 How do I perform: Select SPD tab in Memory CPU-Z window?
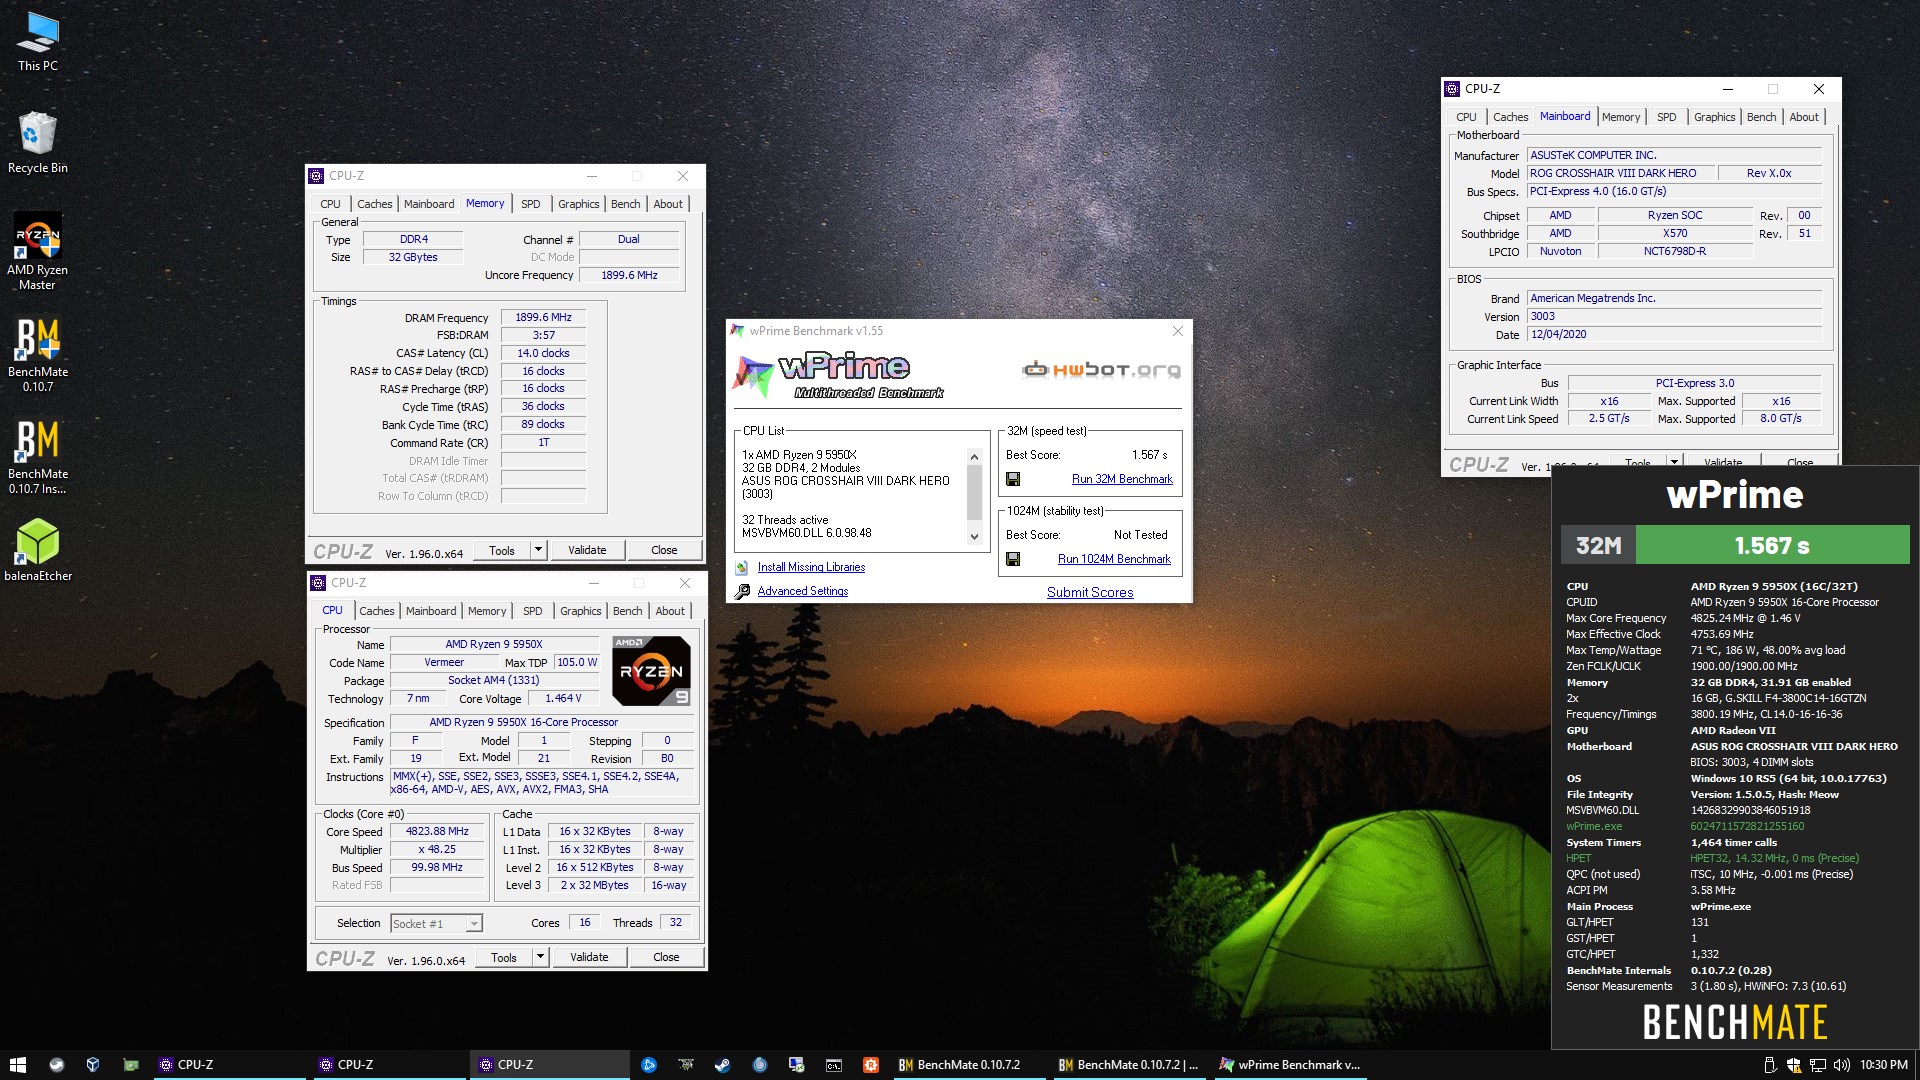pos(531,204)
